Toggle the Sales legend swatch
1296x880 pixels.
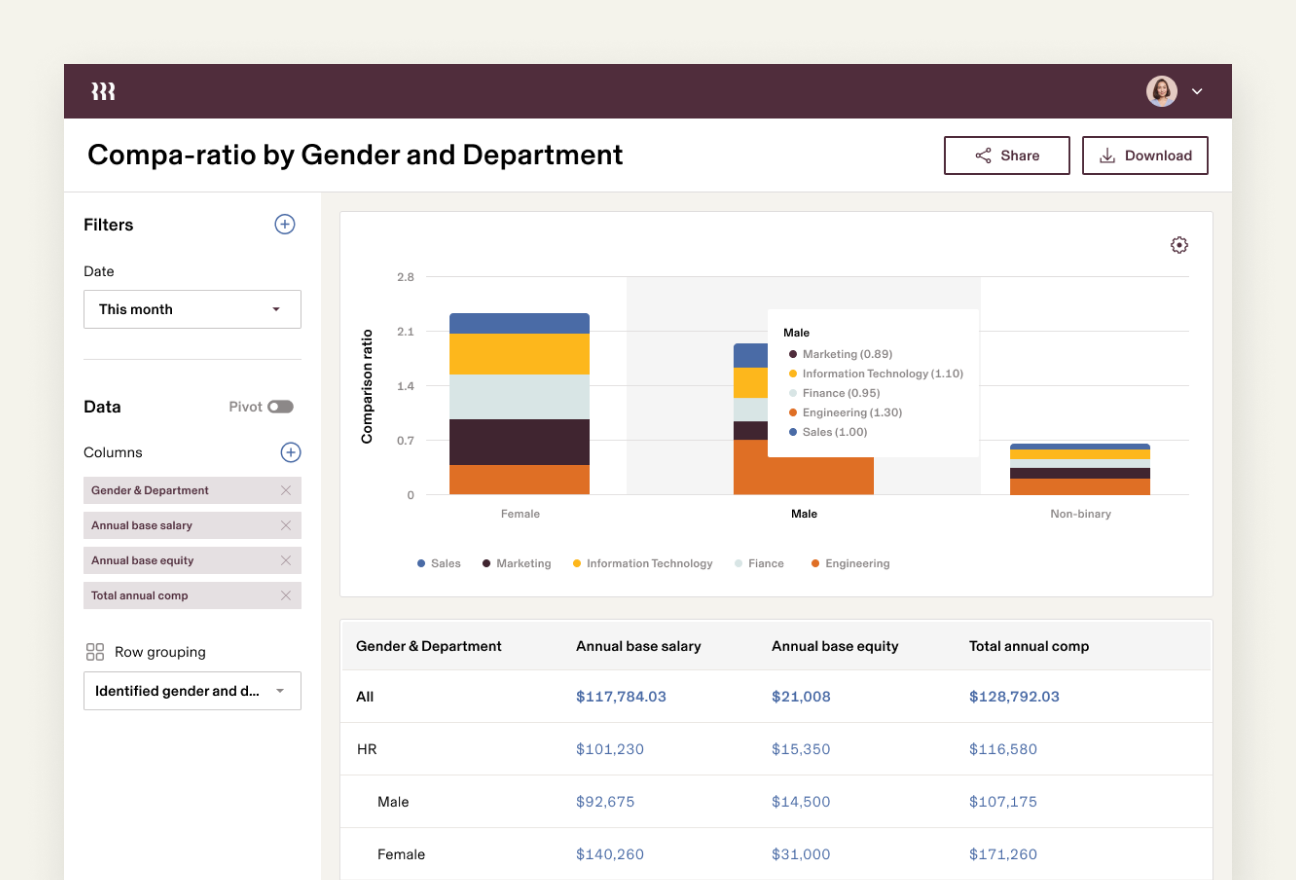[421, 564]
